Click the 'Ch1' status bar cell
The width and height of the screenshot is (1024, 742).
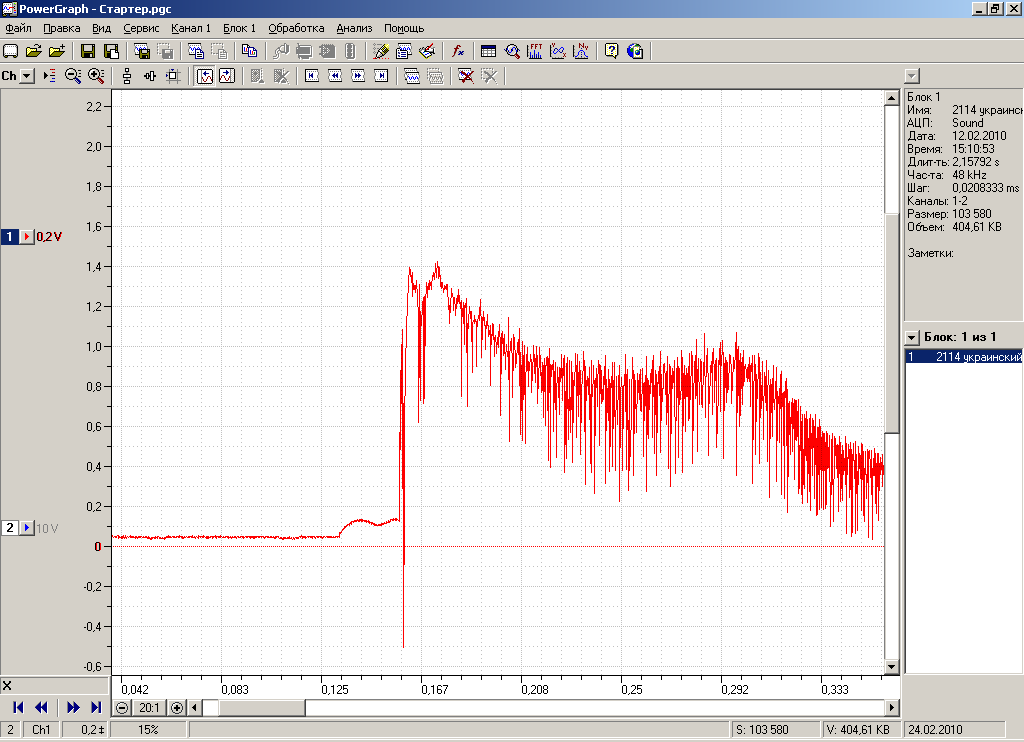[41, 730]
